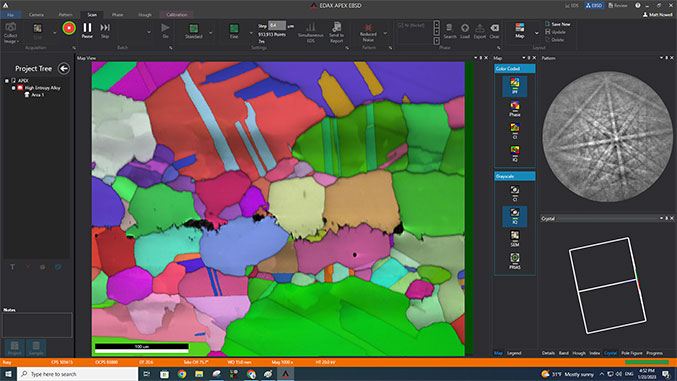Open the Pattern panel options dropdown
Screen dimensions: 677x381
[x=661, y=58]
